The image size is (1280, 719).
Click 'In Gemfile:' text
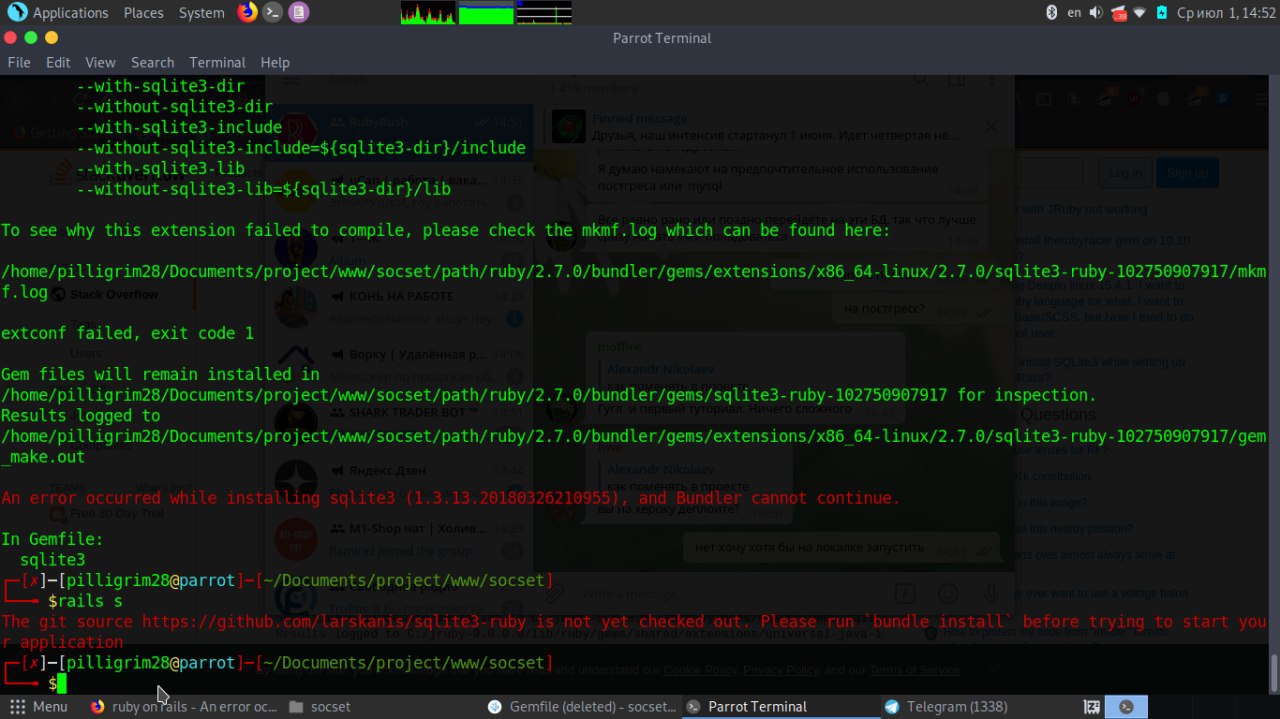pyautogui.click(x=52, y=539)
